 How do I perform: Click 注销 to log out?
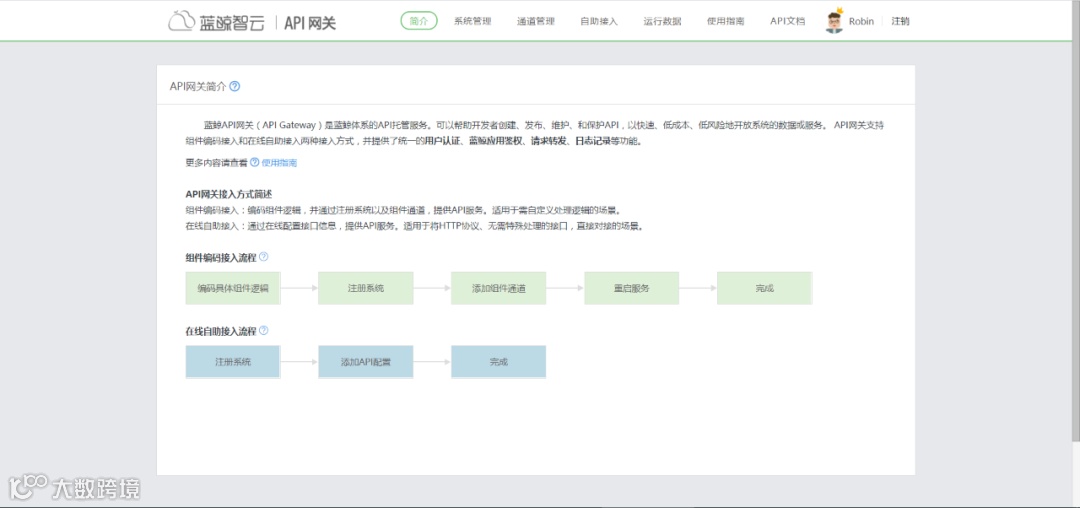900,21
